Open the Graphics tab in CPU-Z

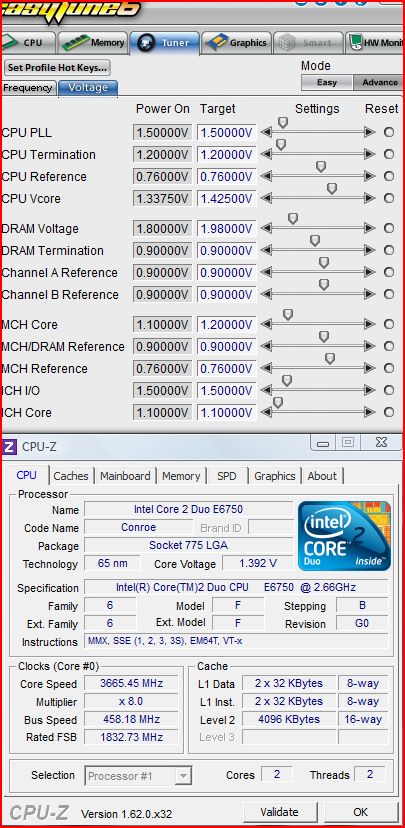coord(275,476)
